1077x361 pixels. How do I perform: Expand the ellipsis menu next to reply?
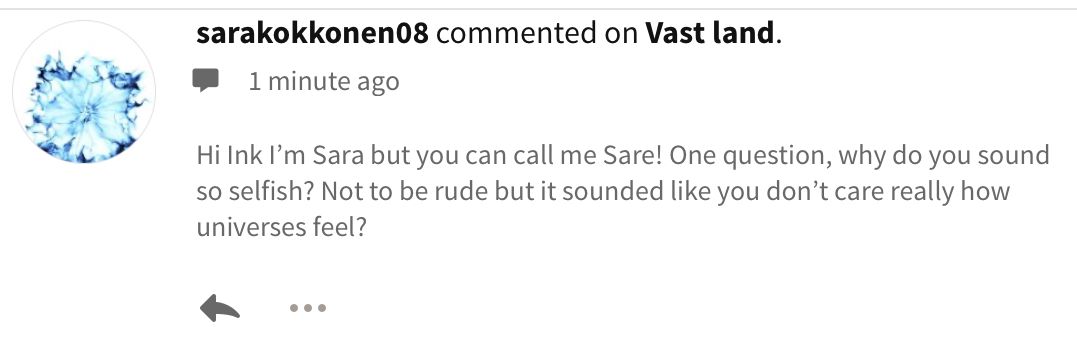[308, 308]
